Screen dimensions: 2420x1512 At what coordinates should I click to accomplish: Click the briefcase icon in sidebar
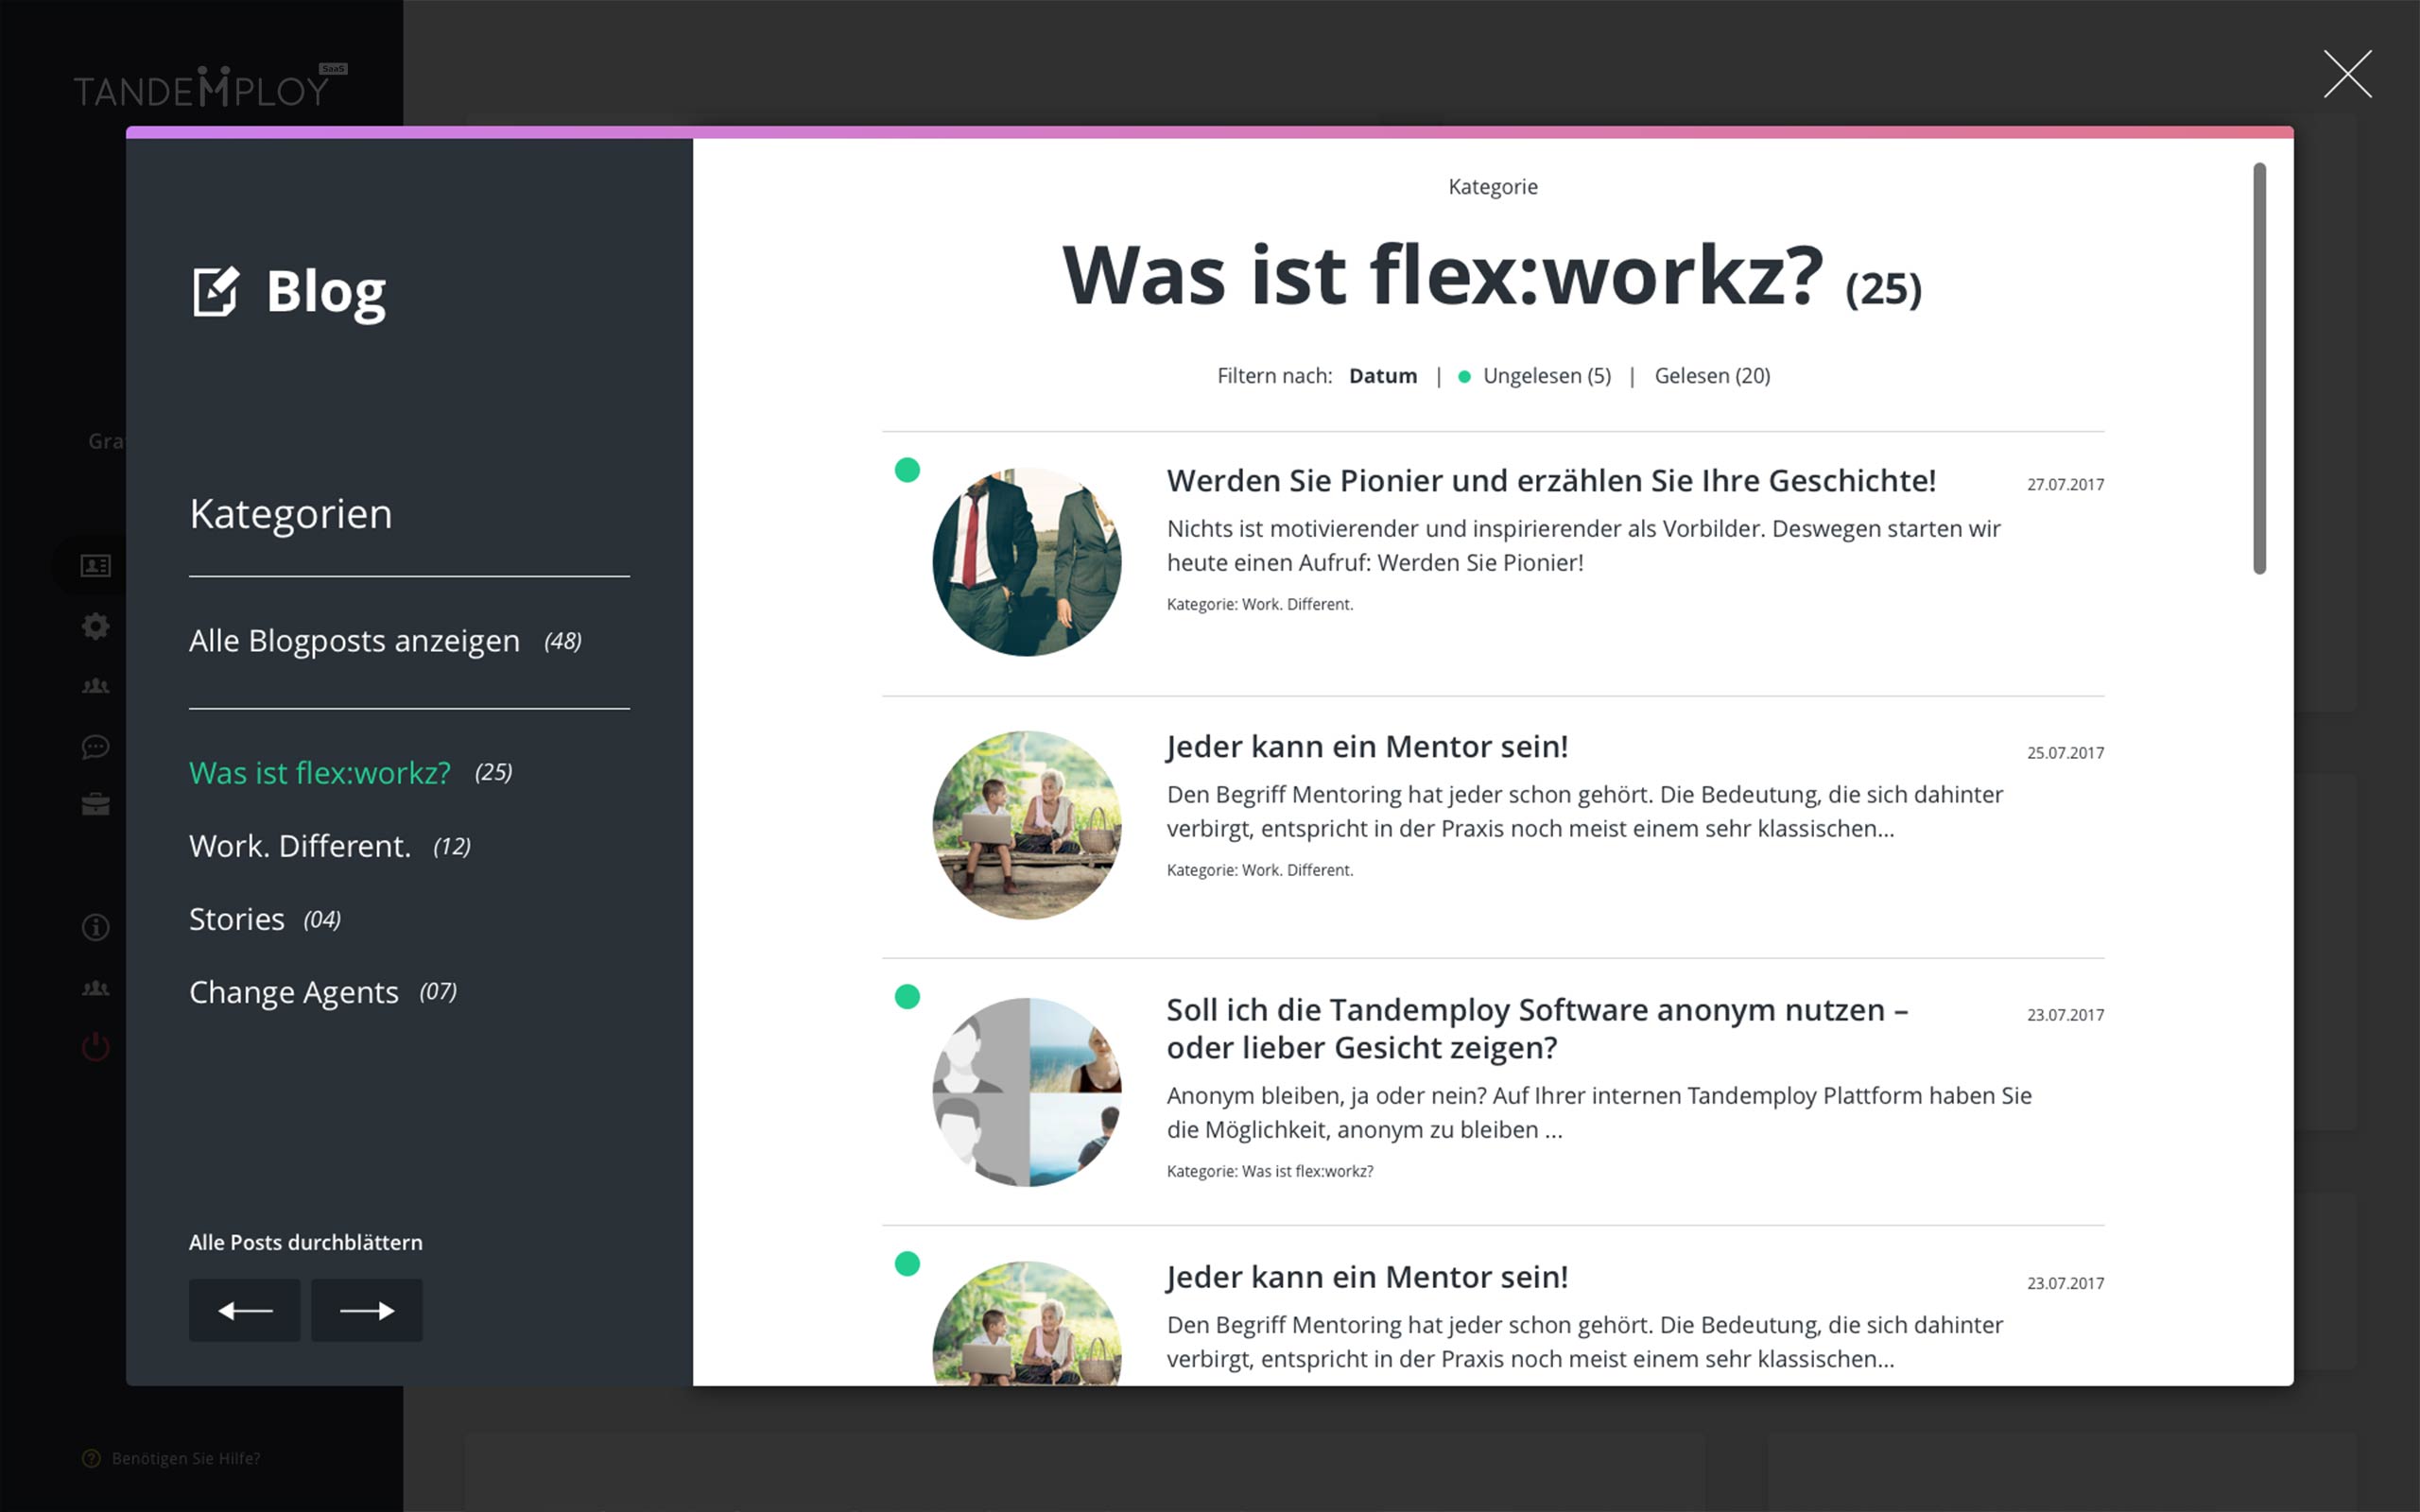pos(96,805)
